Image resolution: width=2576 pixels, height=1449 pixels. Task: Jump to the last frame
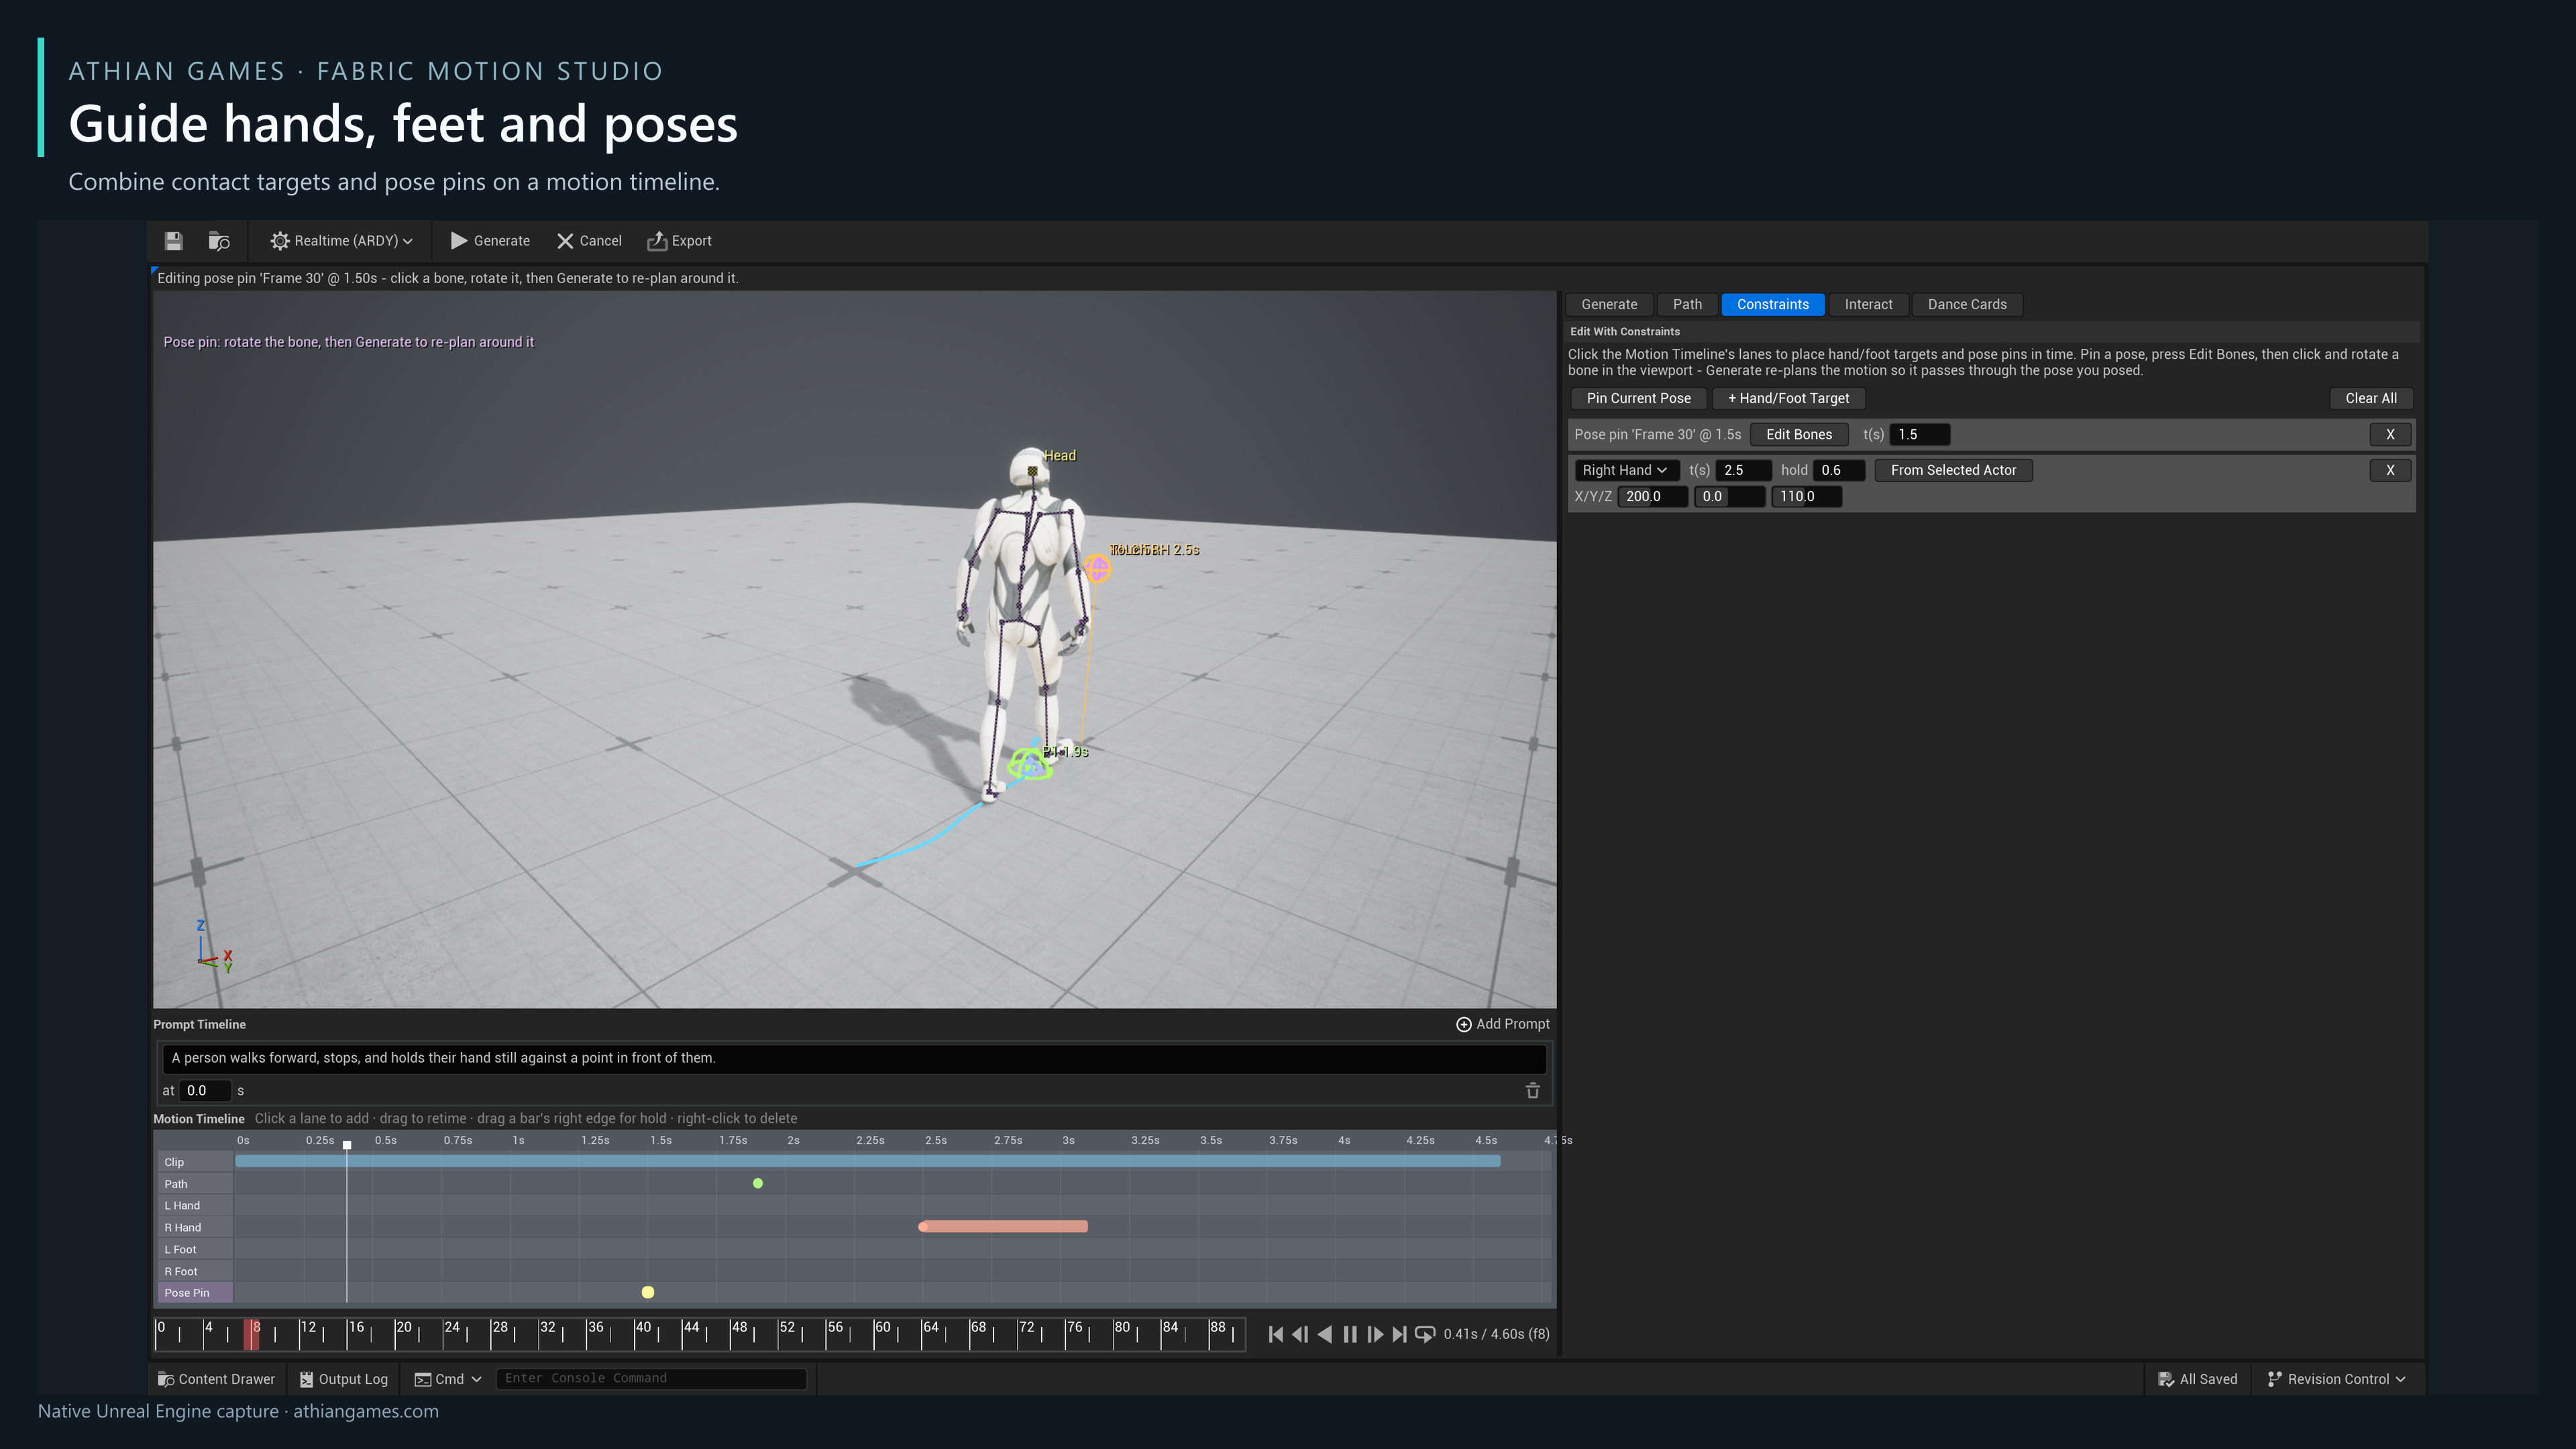tap(1399, 1334)
